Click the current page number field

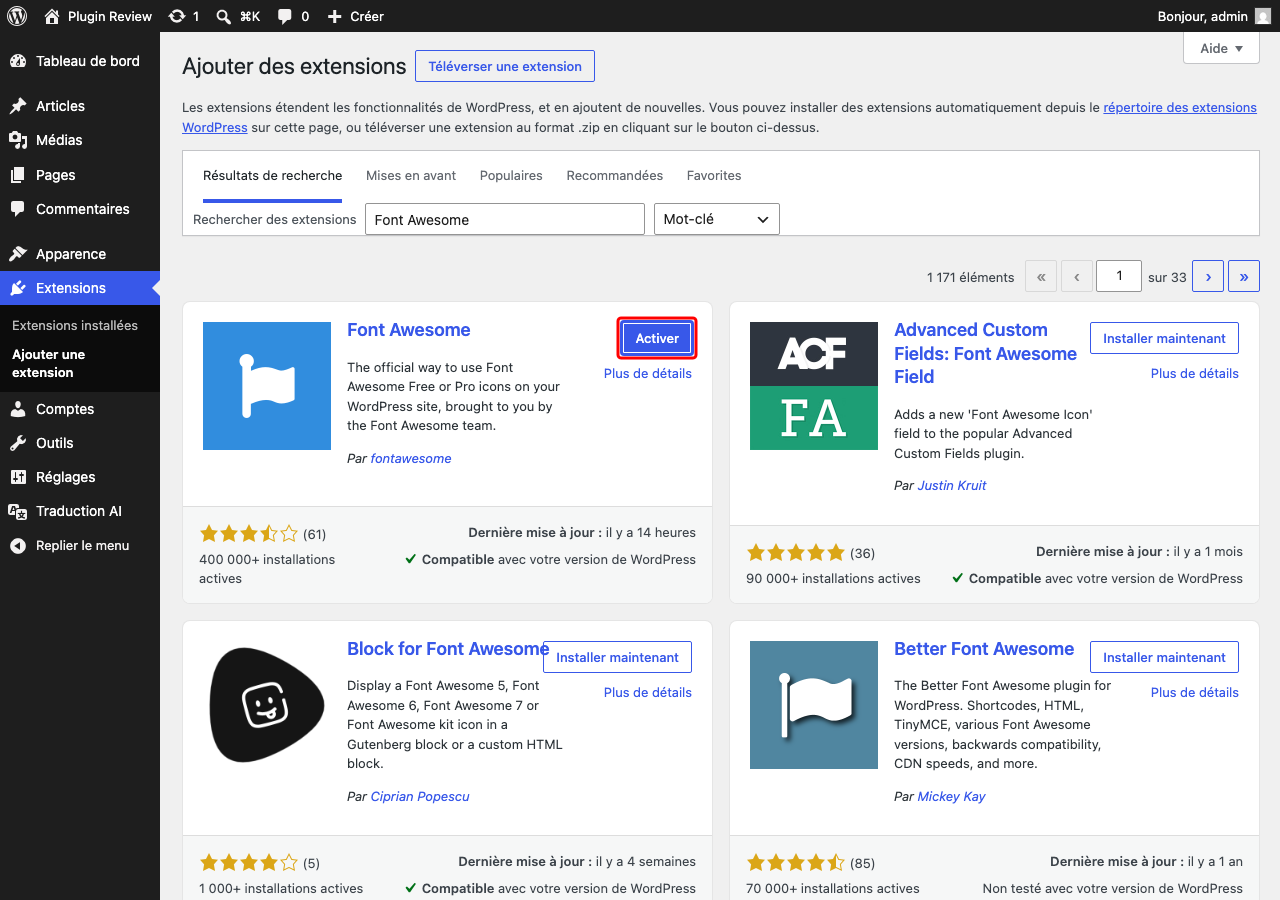point(1119,277)
